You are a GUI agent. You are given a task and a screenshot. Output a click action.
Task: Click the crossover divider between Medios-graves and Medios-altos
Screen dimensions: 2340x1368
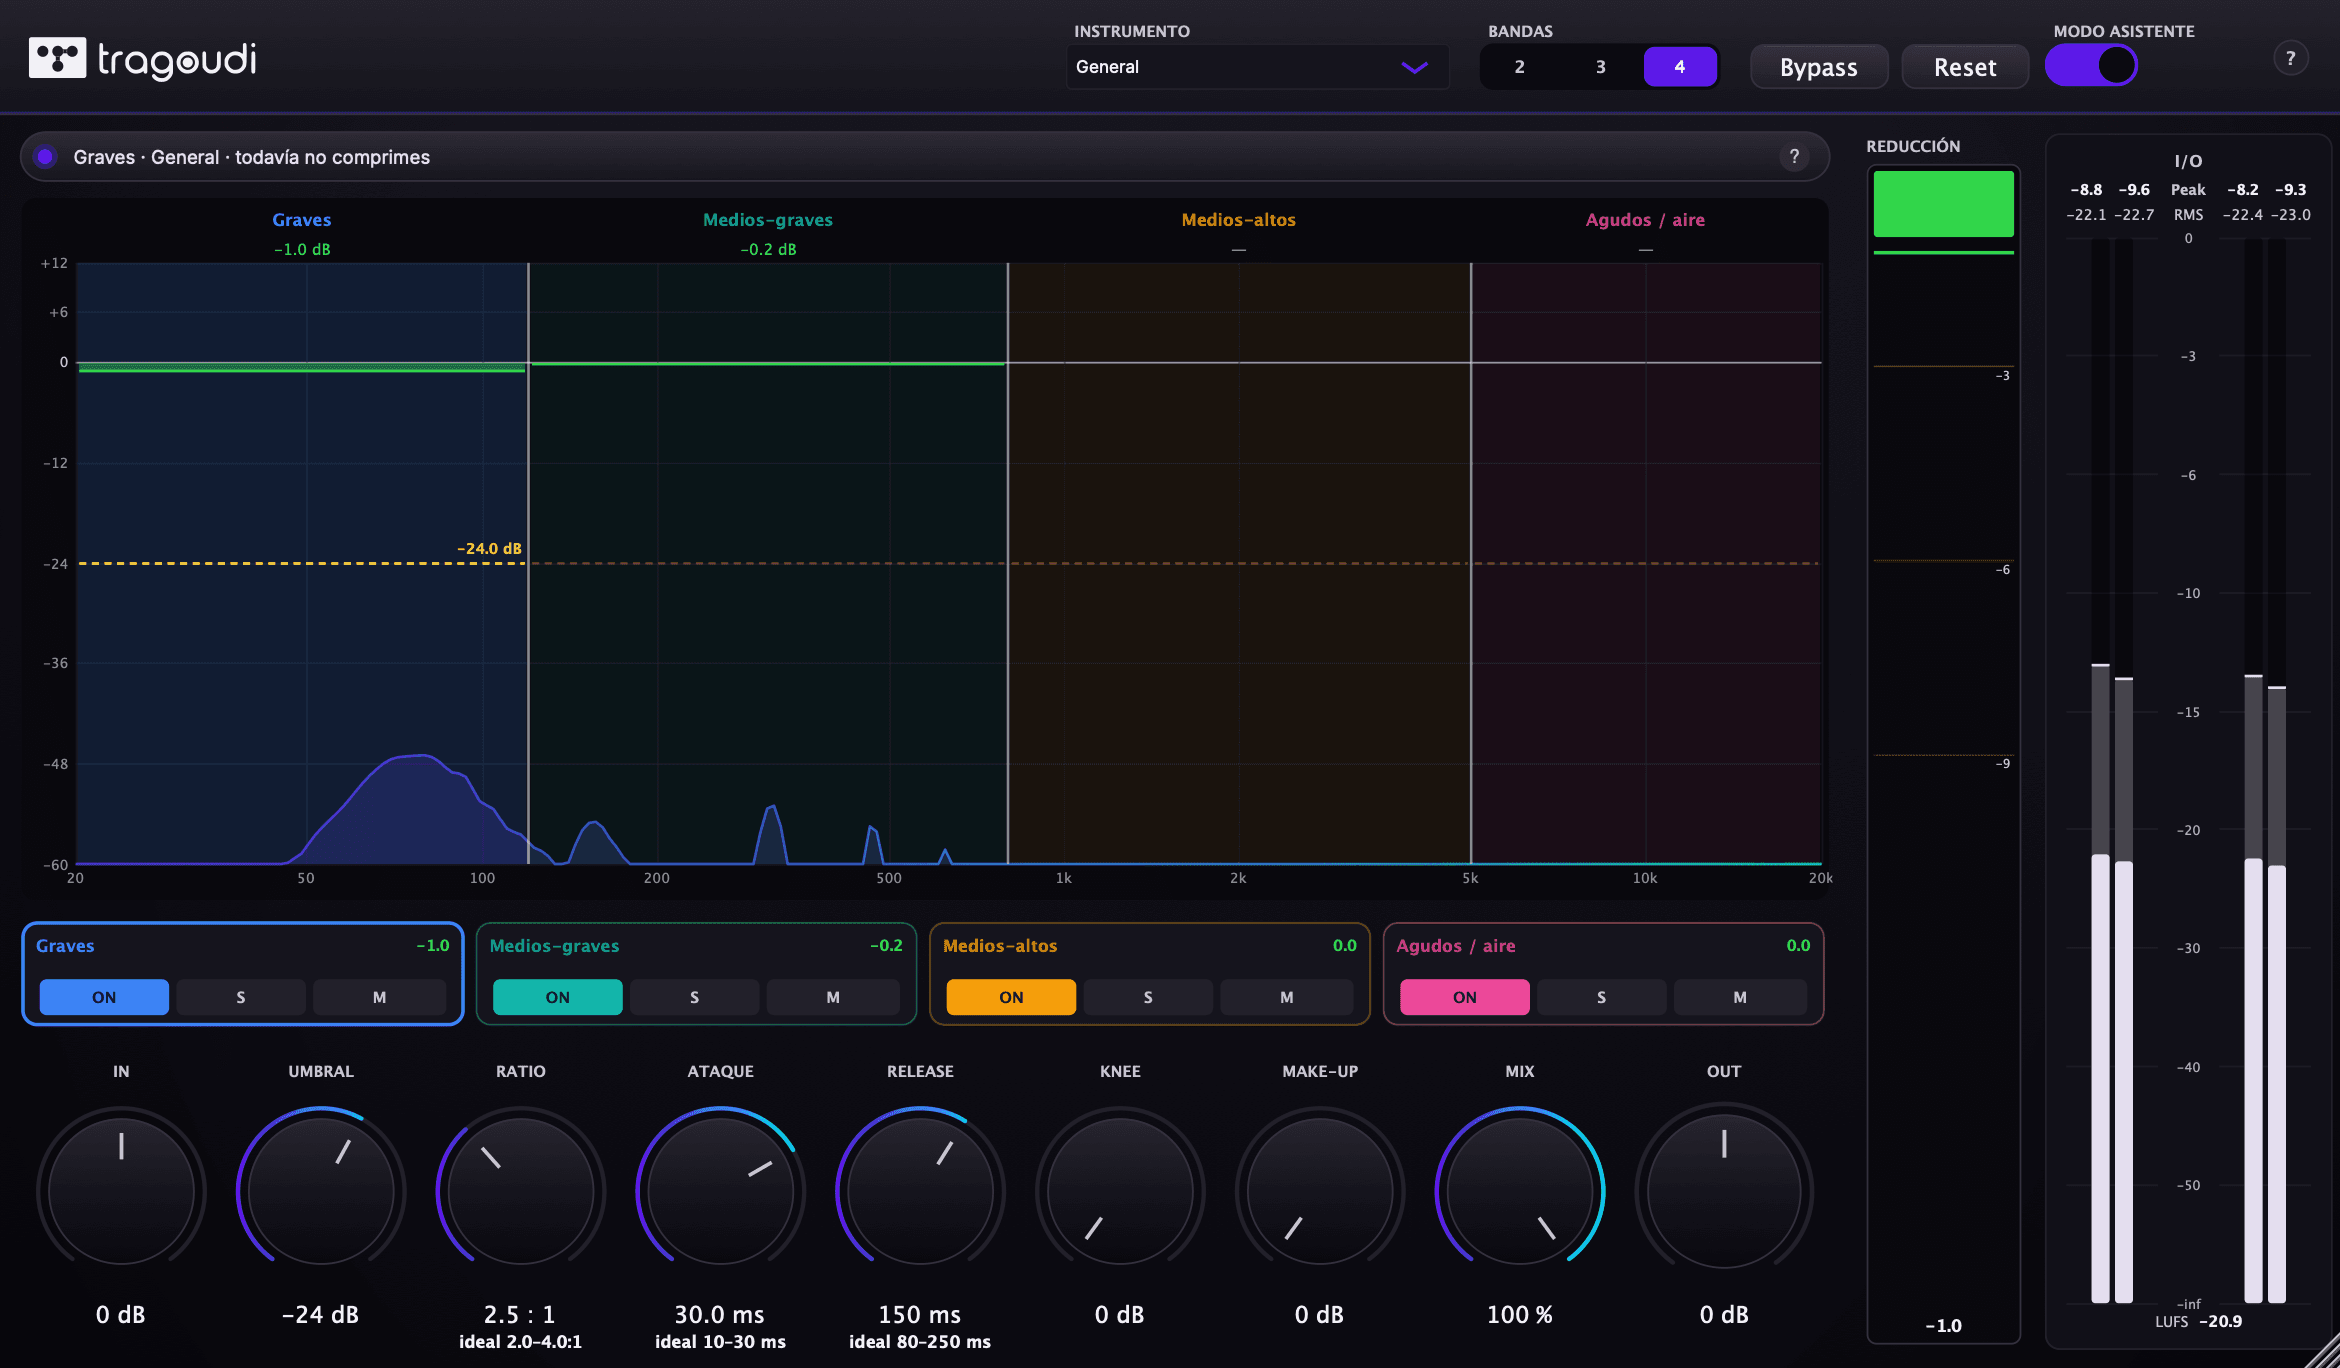[x=1007, y=563]
